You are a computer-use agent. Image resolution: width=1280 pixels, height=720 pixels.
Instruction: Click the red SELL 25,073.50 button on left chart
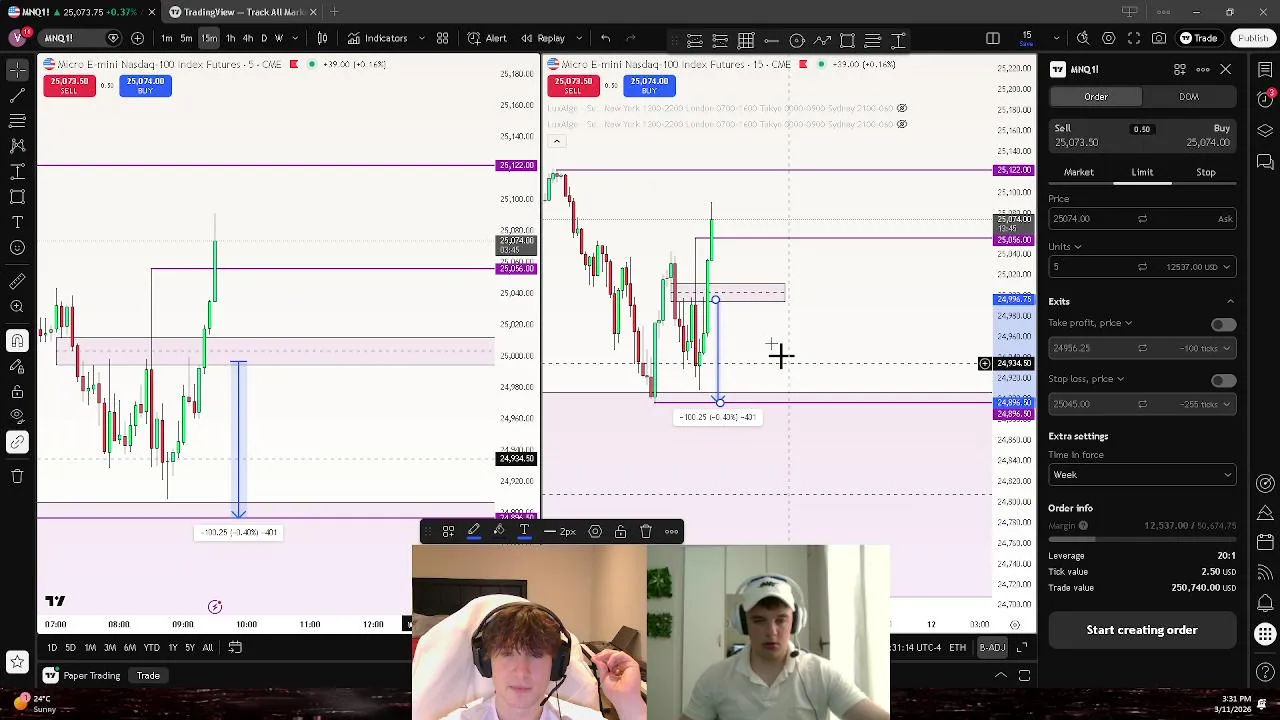click(69, 86)
